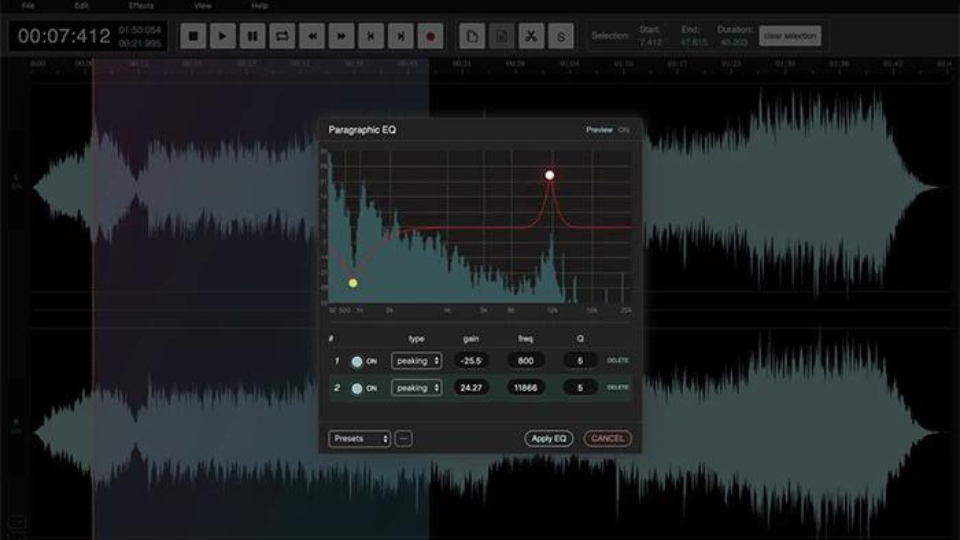Click the clear selection button
The width and height of the screenshot is (960, 540).
pos(790,36)
